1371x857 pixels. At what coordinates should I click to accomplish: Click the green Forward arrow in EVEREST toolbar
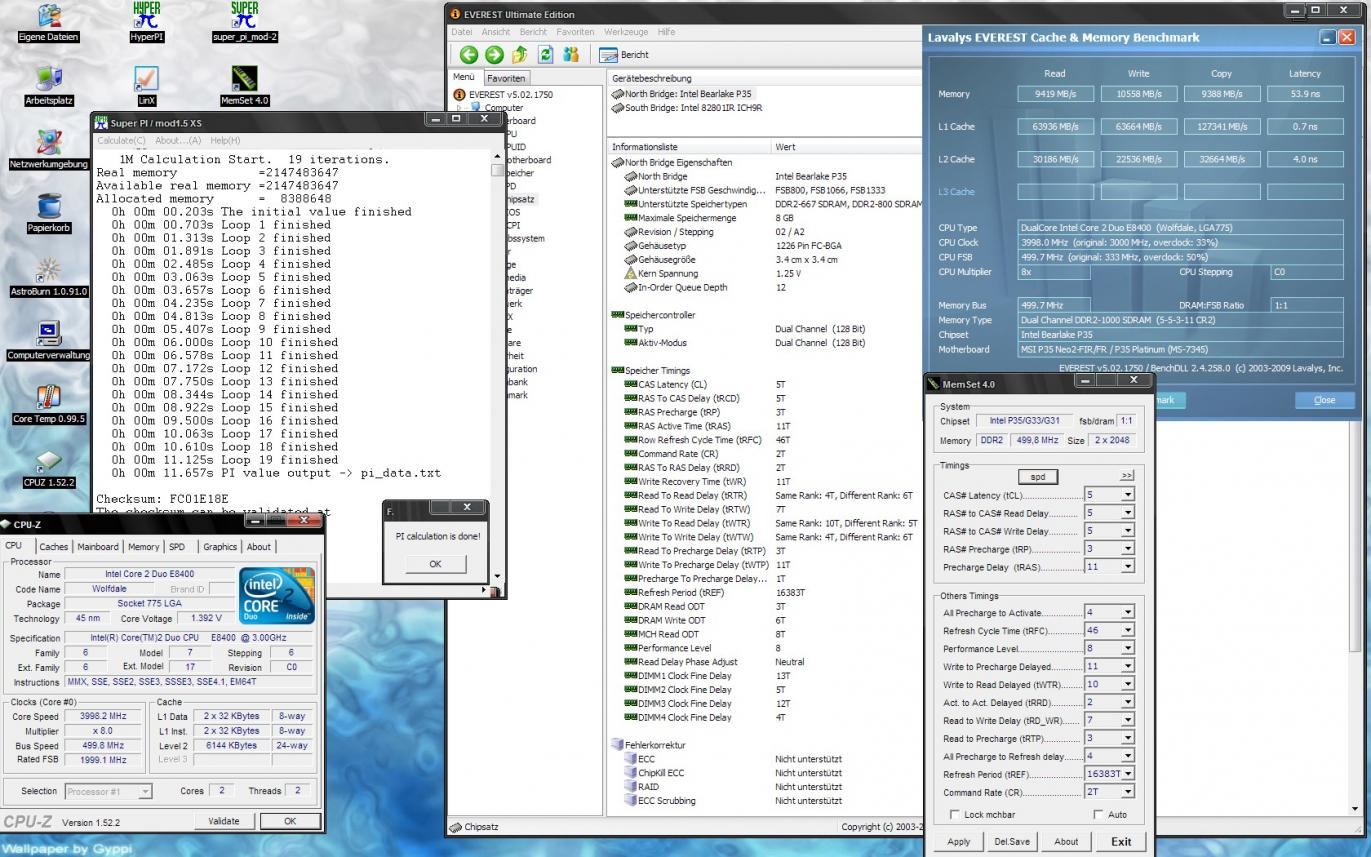pyautogui.click(x=494, y=55)
